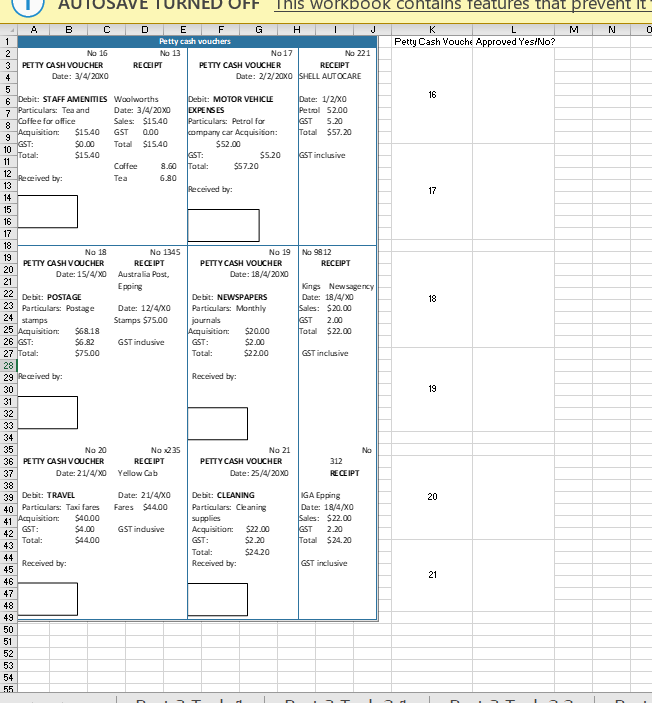Select column N header

coord(612,30)
